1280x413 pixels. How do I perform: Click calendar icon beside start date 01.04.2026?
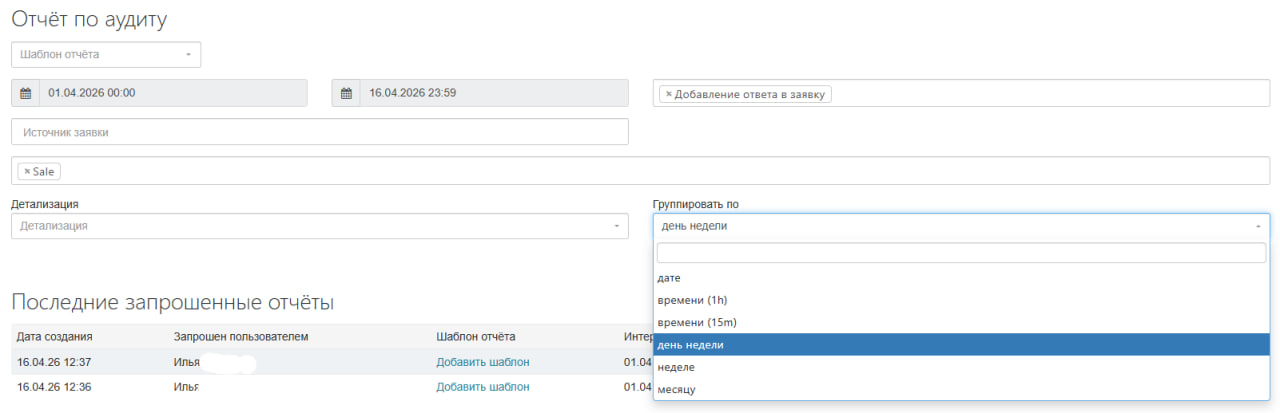coord(26,93)
